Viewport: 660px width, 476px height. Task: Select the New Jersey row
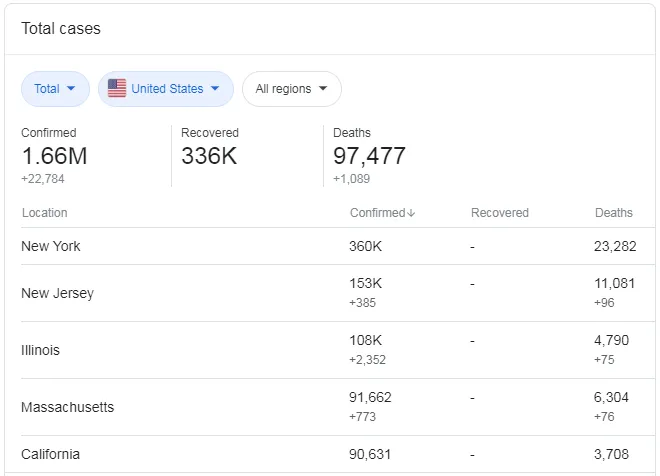coord(57,293)
